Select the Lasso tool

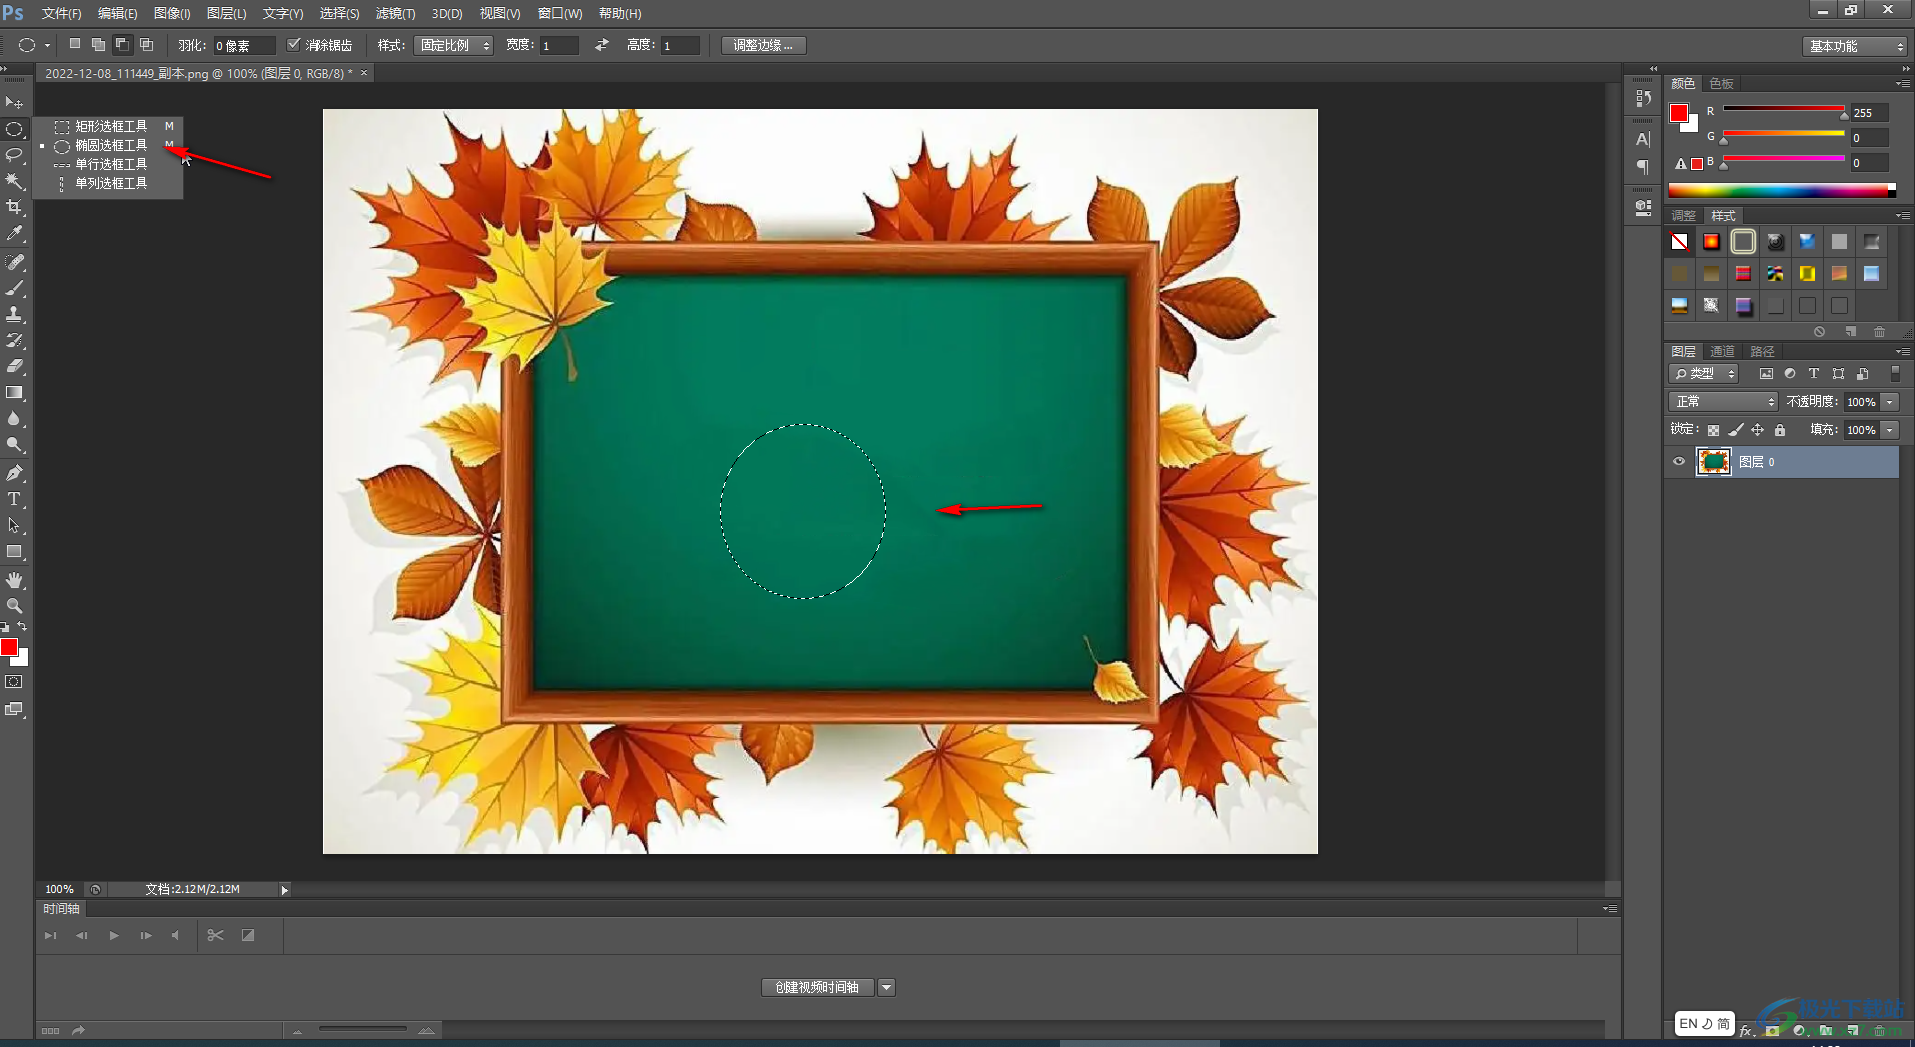click(14, 155)
